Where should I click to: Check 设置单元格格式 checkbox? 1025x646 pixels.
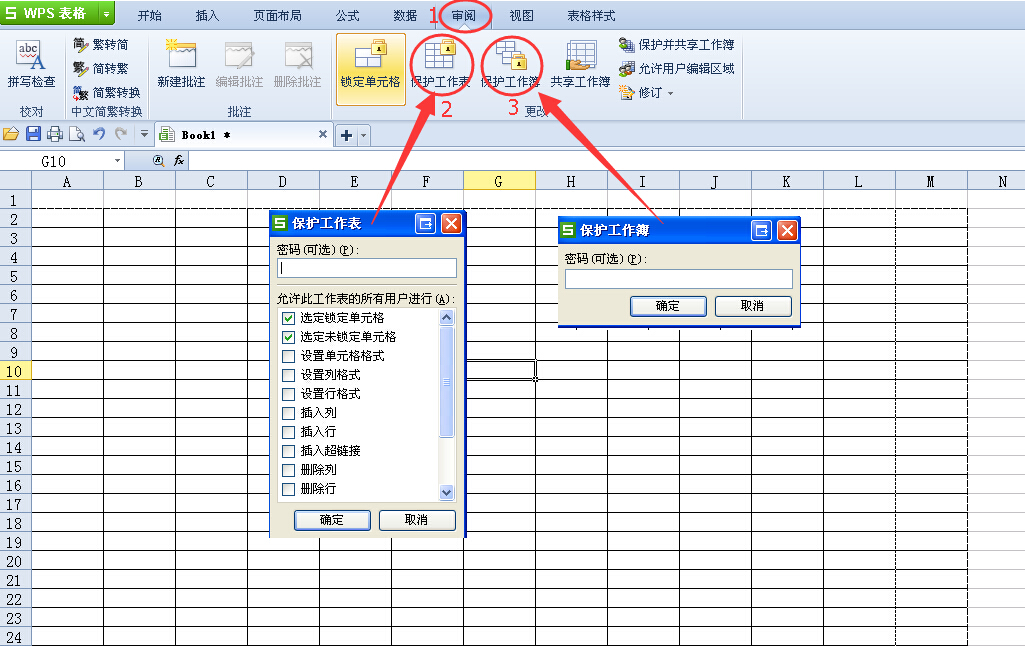[x=288, y=356]
